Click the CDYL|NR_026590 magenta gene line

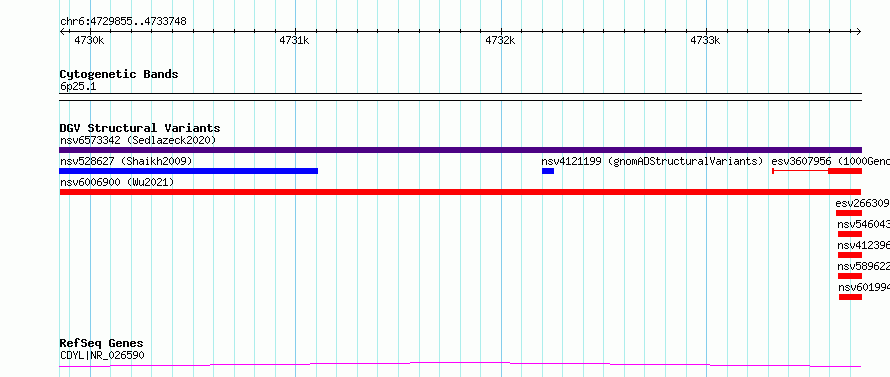(x=460, y=365)
